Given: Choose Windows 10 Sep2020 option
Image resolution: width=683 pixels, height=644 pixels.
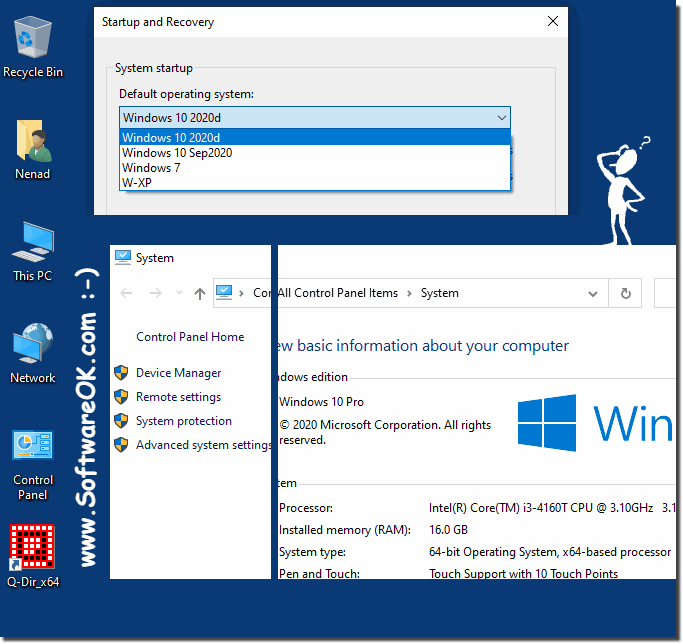Looking at the screenshot, I should pos(315,153).
